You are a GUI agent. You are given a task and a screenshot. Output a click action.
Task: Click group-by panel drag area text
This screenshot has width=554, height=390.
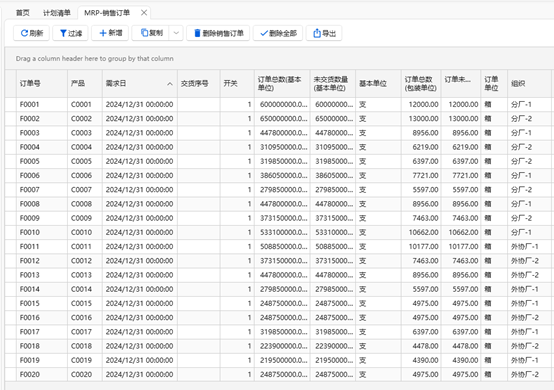coord(94,59)
